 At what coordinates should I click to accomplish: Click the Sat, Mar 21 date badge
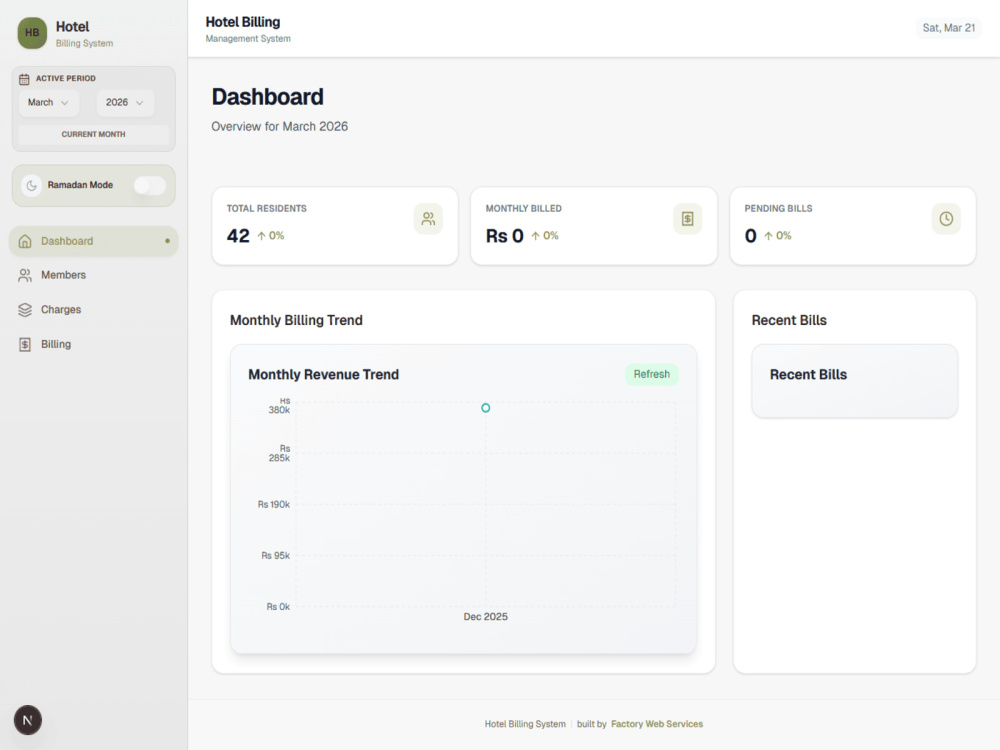(x=948, y=28)
